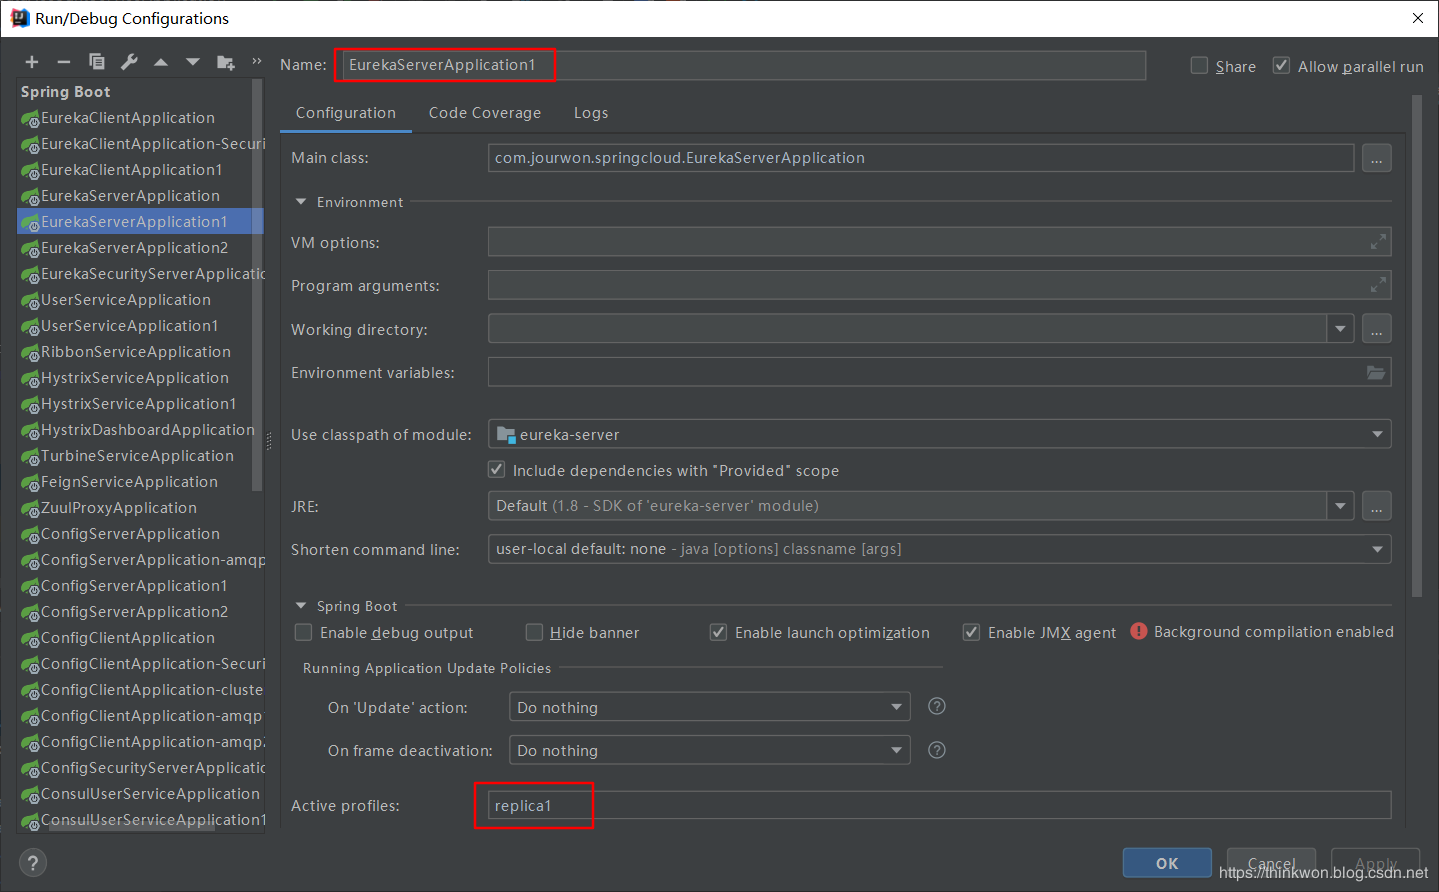Image resolution: width=1439 pixels, height=892 pixels.
Task: Open the Use classpath of module dropdown
Action: (x=939, y=434)
